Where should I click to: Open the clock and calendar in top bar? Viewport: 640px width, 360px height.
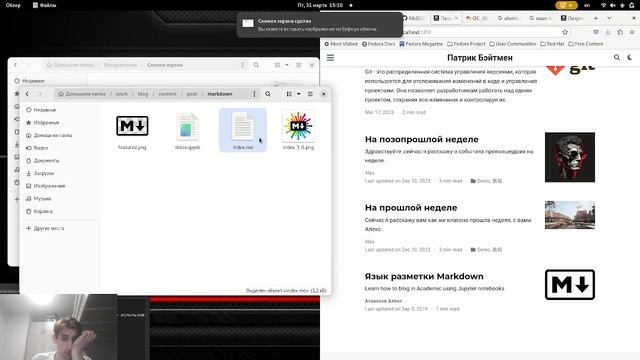point(320,5)
